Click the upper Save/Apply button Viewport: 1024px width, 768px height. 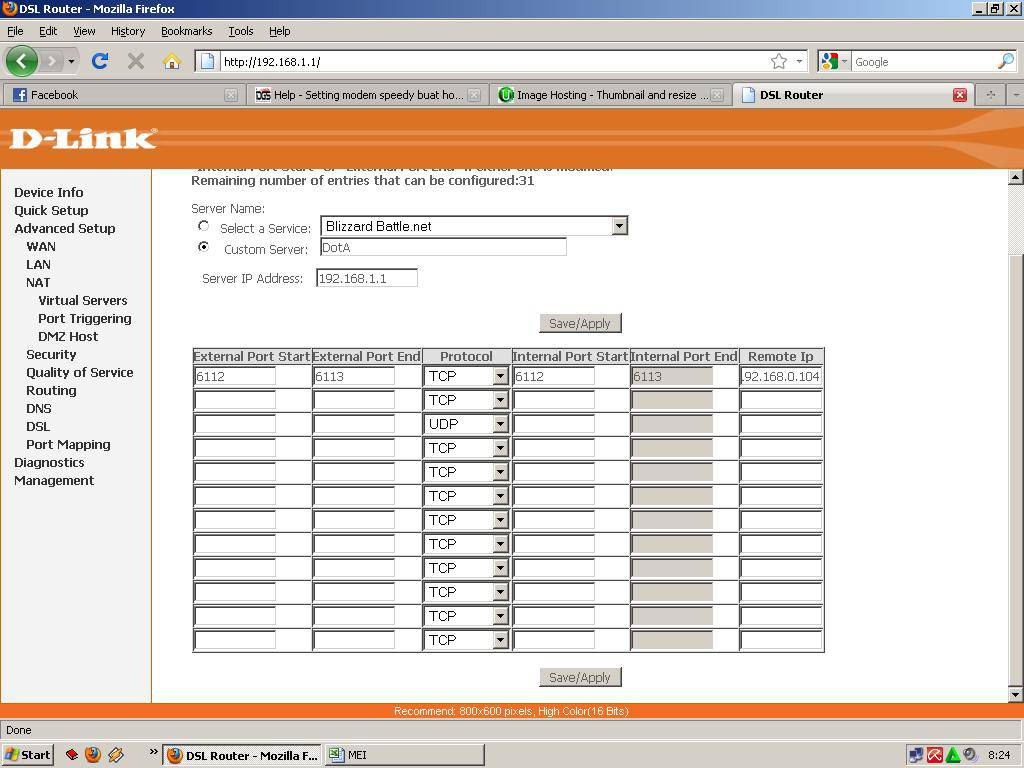click(x=580, y=323)
